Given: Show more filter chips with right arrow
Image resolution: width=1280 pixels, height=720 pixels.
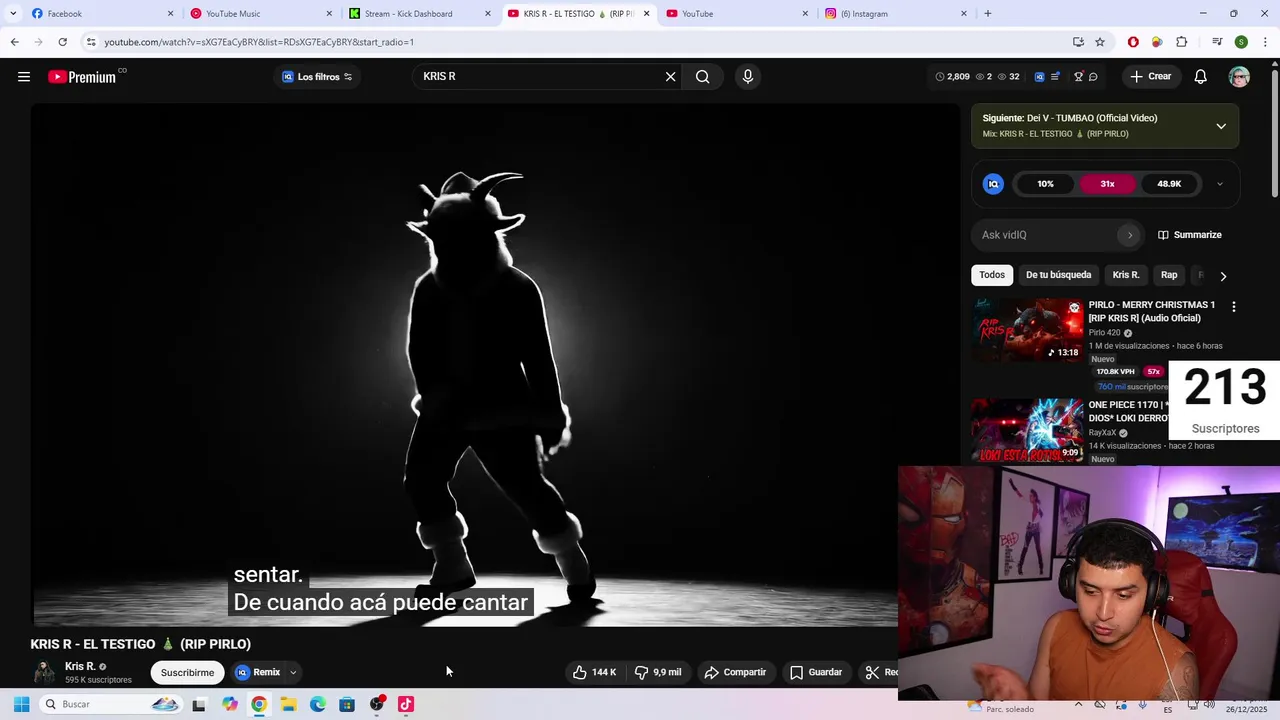Looking at the screenshot, I should [1223, 276].
